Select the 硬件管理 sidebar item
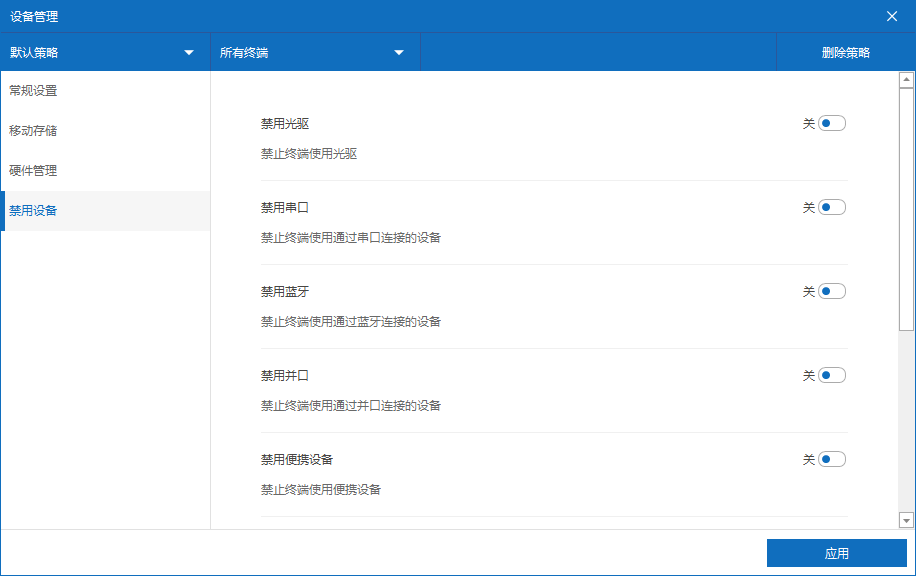 point(105,171)
